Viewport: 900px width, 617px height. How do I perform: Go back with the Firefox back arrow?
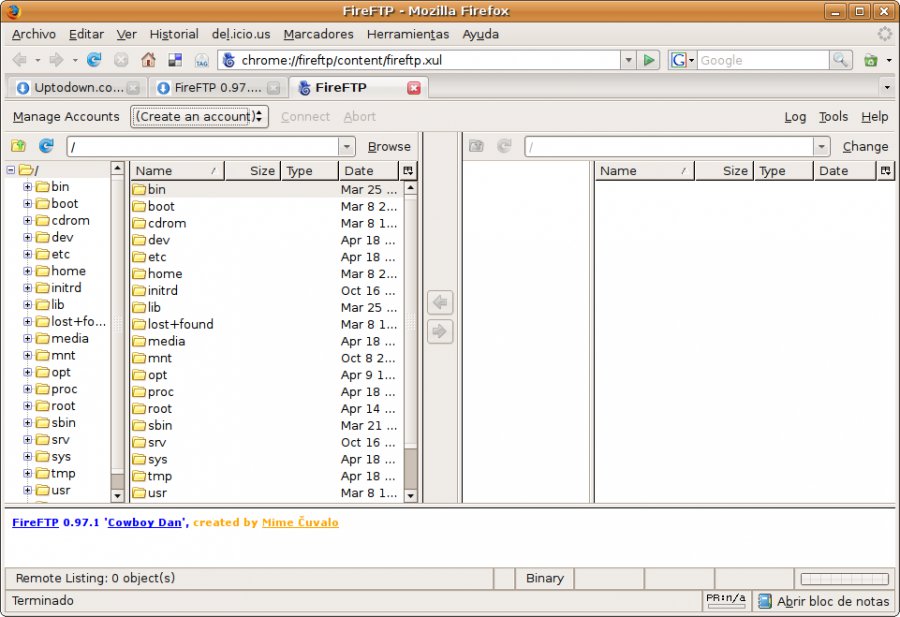coord(19,60)
